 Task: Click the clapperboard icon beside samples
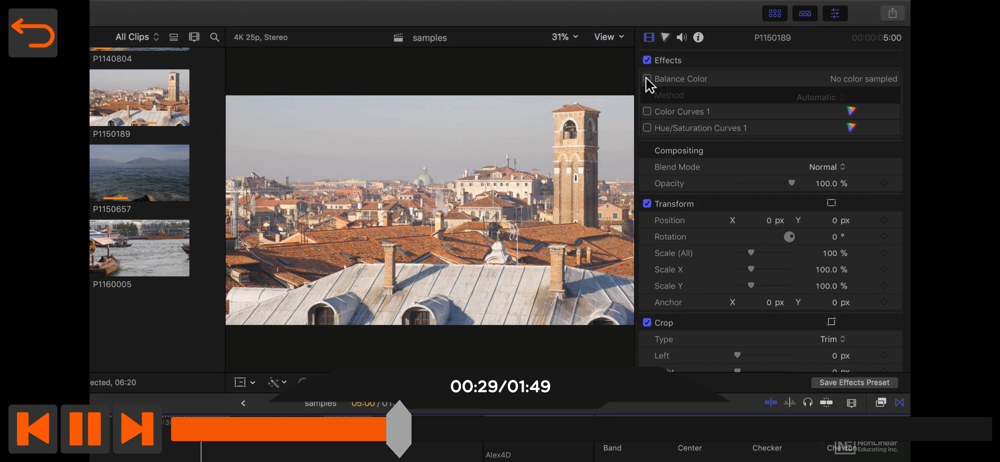click(x=399, y=38)
